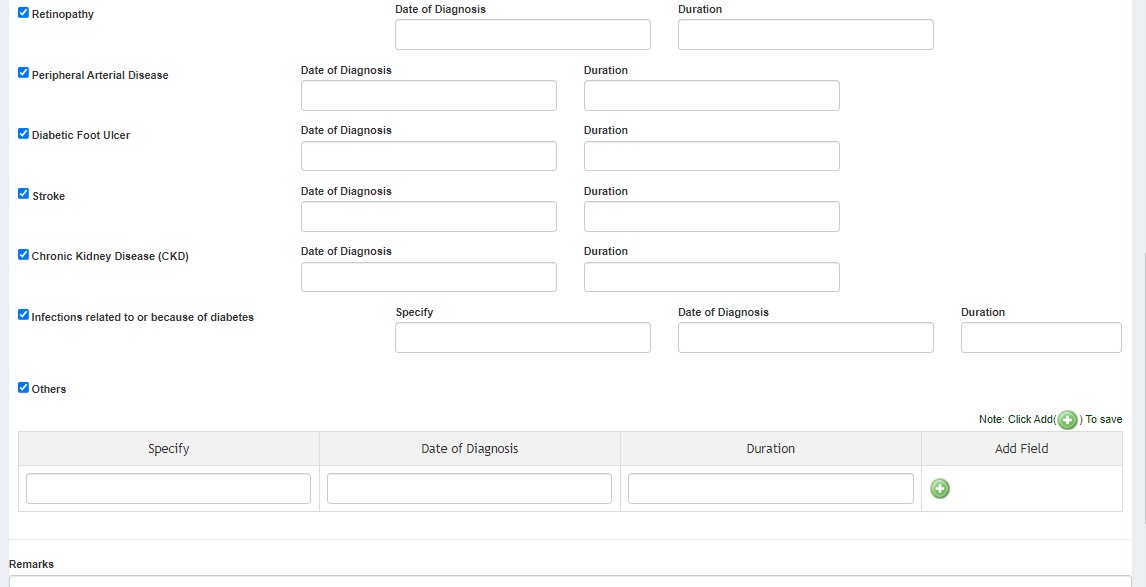This screenshot has height=587, width=1146.
Task: Click Specify input in Others table
Action: (168, 489)
